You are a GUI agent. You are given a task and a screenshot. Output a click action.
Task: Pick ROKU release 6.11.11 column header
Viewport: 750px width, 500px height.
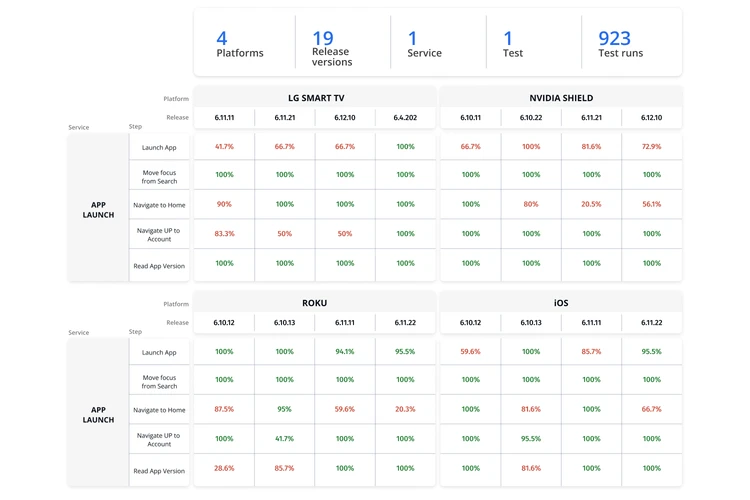click(x=345, y=322)
